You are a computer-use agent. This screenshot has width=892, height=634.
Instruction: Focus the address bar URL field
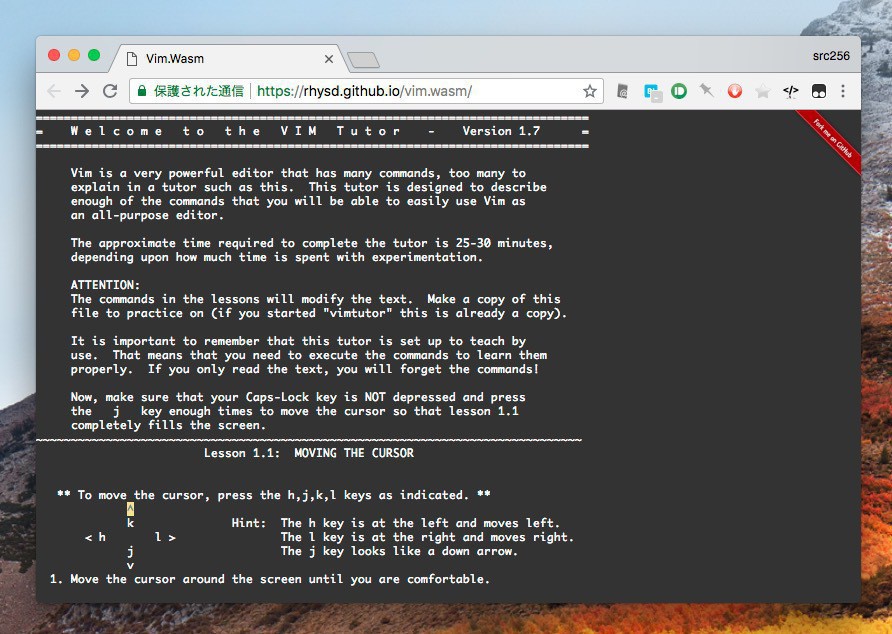(364, 91)
